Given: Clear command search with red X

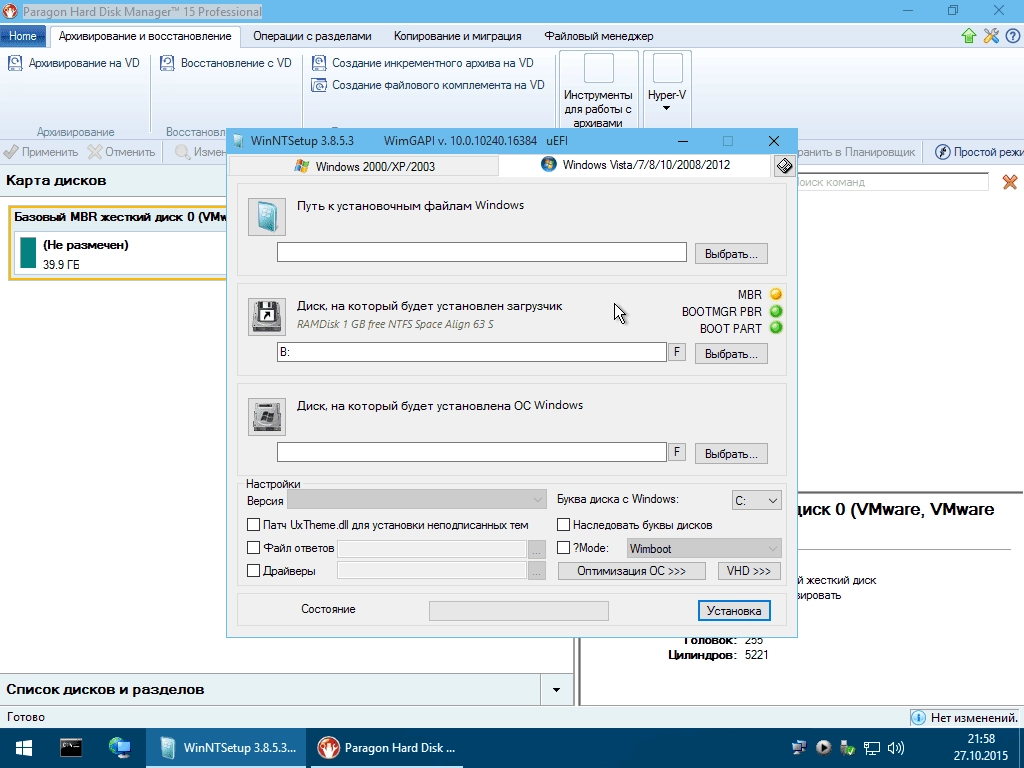Looking at the screenshot, I should point(1010,182).
